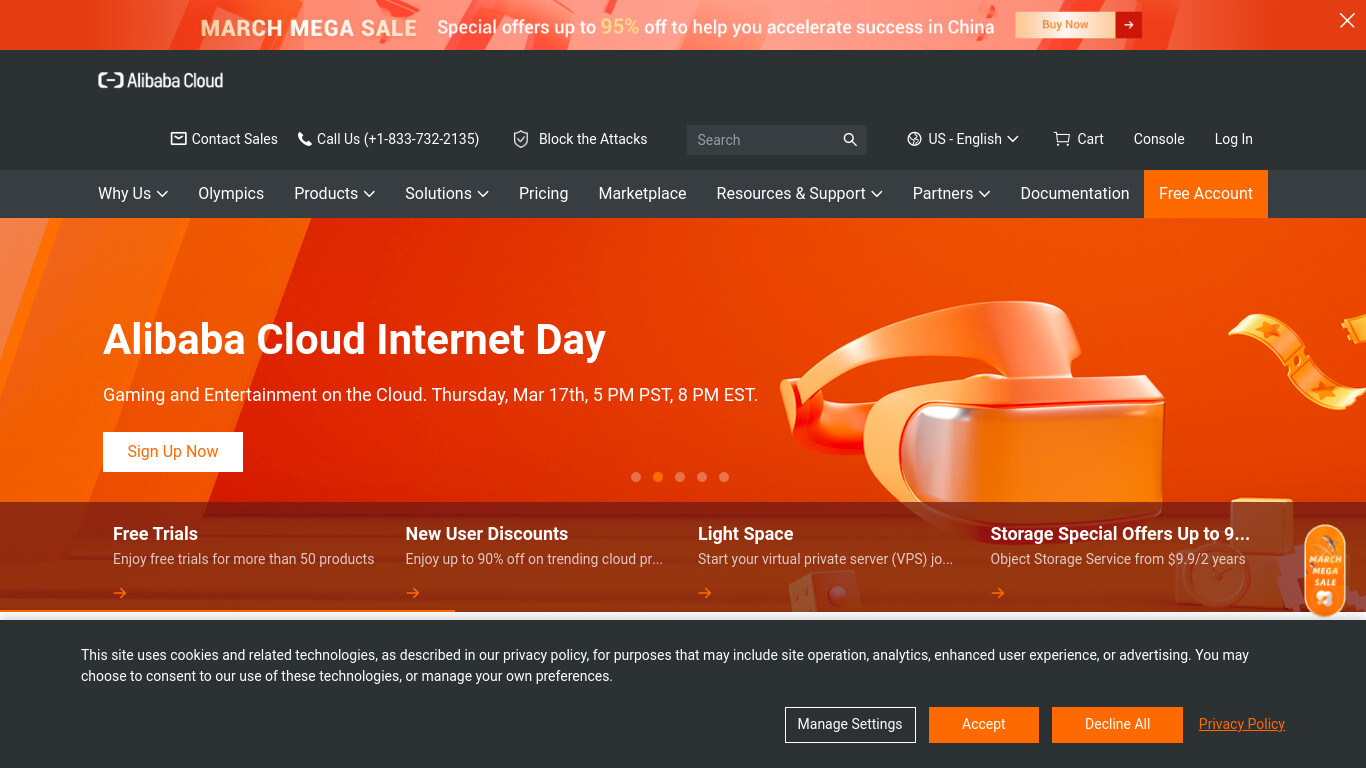Screen dimensions: 1366x768
Task: Click the search magnifier icon
Action: pos(850,140)
